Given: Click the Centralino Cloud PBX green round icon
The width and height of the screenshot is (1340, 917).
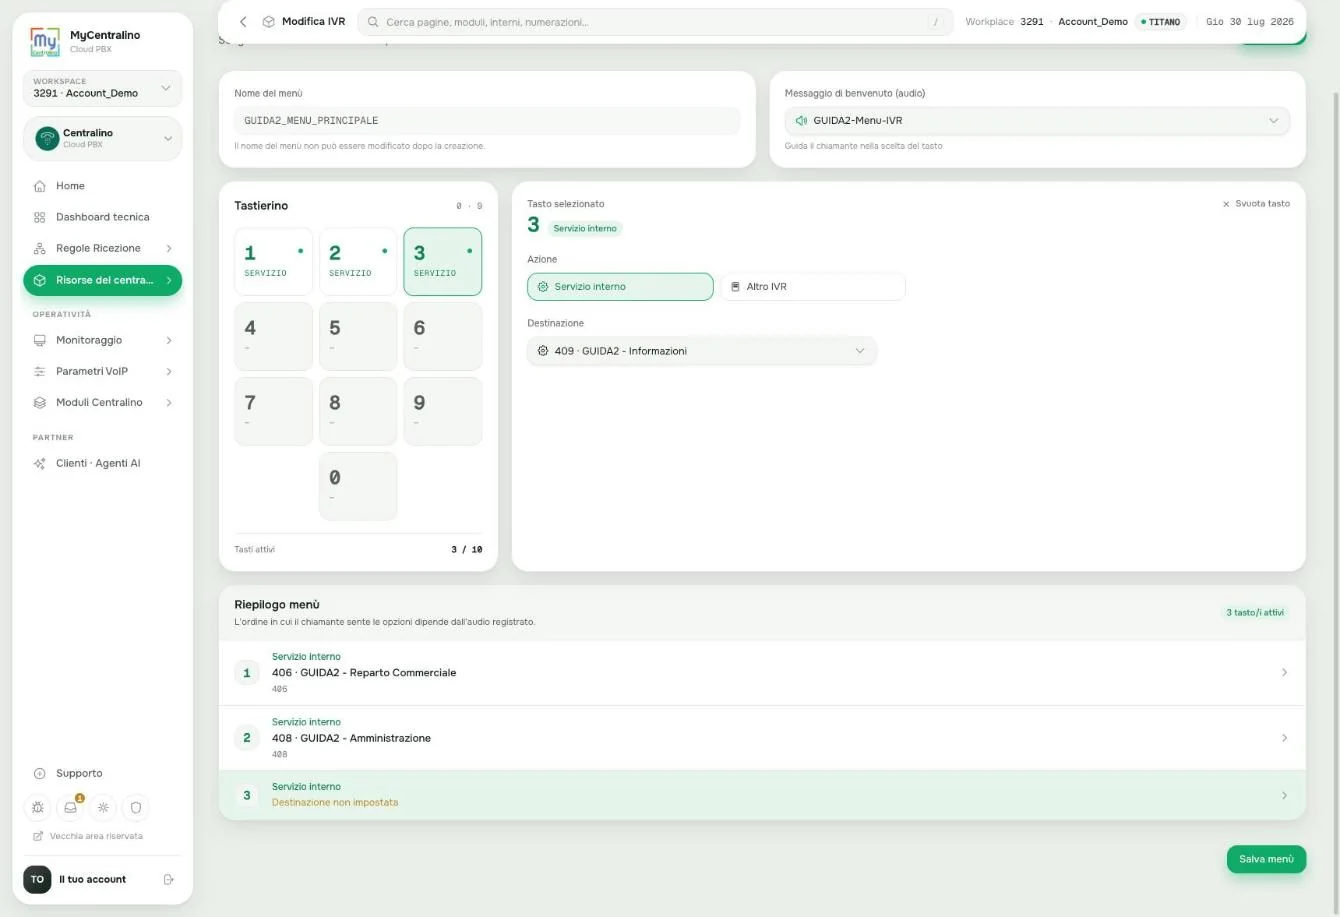Looking at the screenshot, I should coord(47,138).
